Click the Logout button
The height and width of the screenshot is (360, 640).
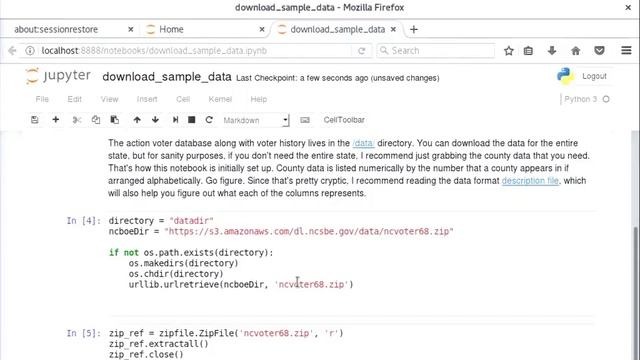click(594, 76)
